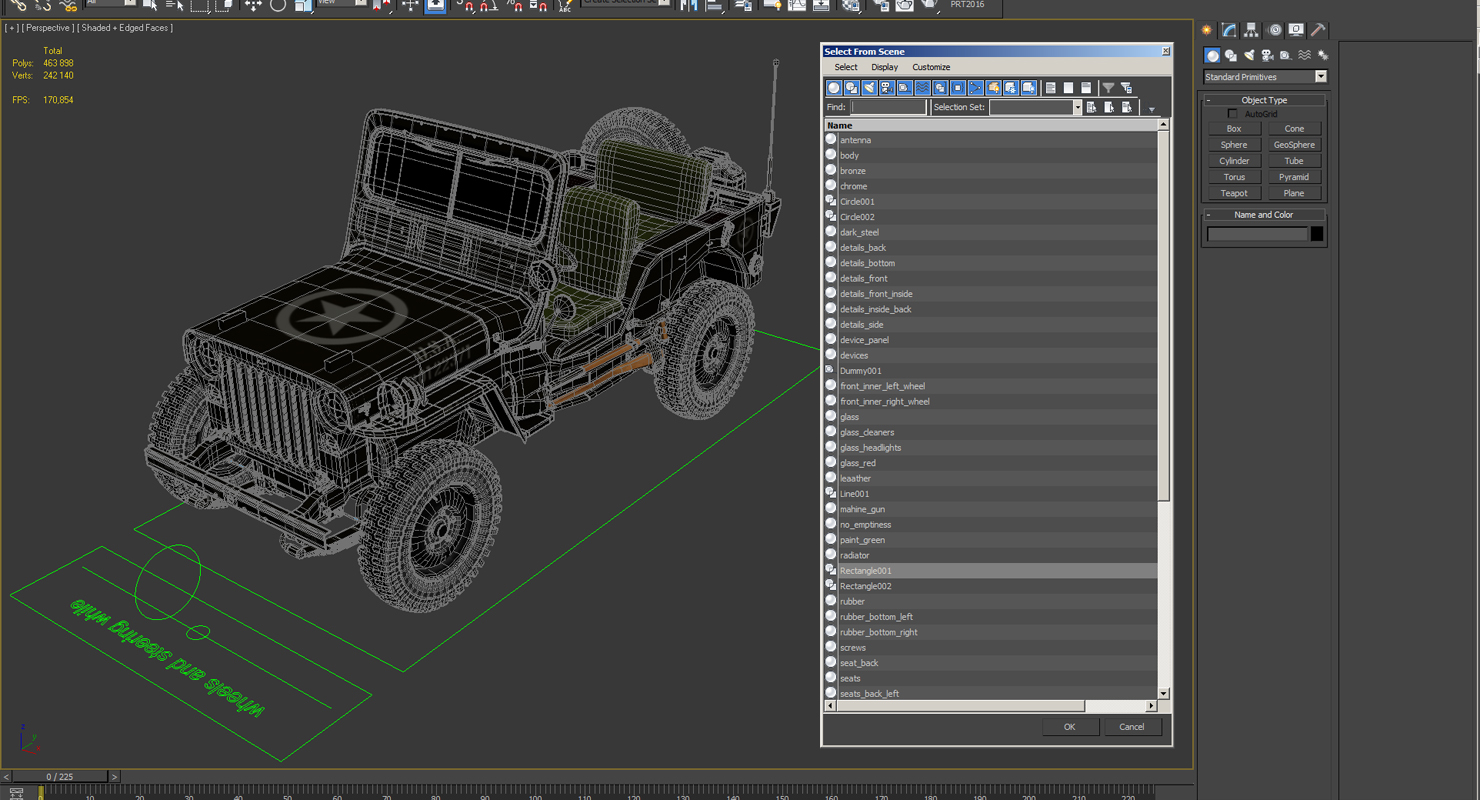Image resolution: width=1480 pixels, height=800 pixels.
Task: Select the Dummy001 row in the list
Action: 990,371
